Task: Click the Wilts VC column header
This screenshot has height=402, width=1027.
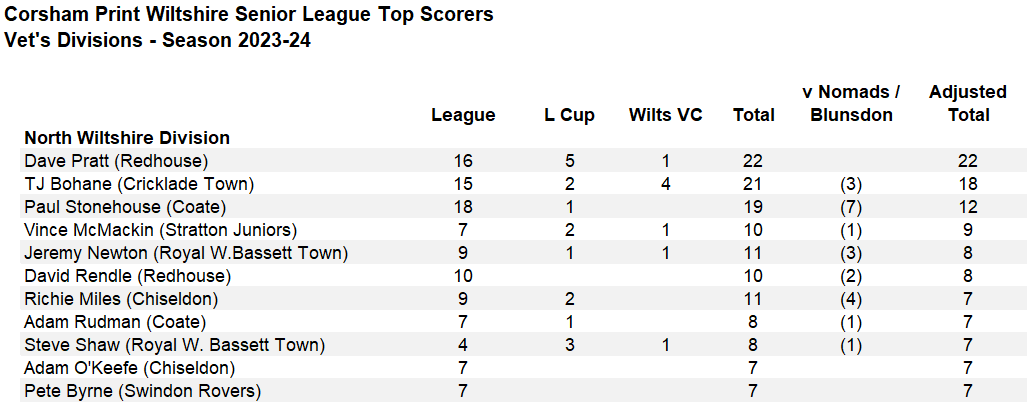Action: click(666, 115)
